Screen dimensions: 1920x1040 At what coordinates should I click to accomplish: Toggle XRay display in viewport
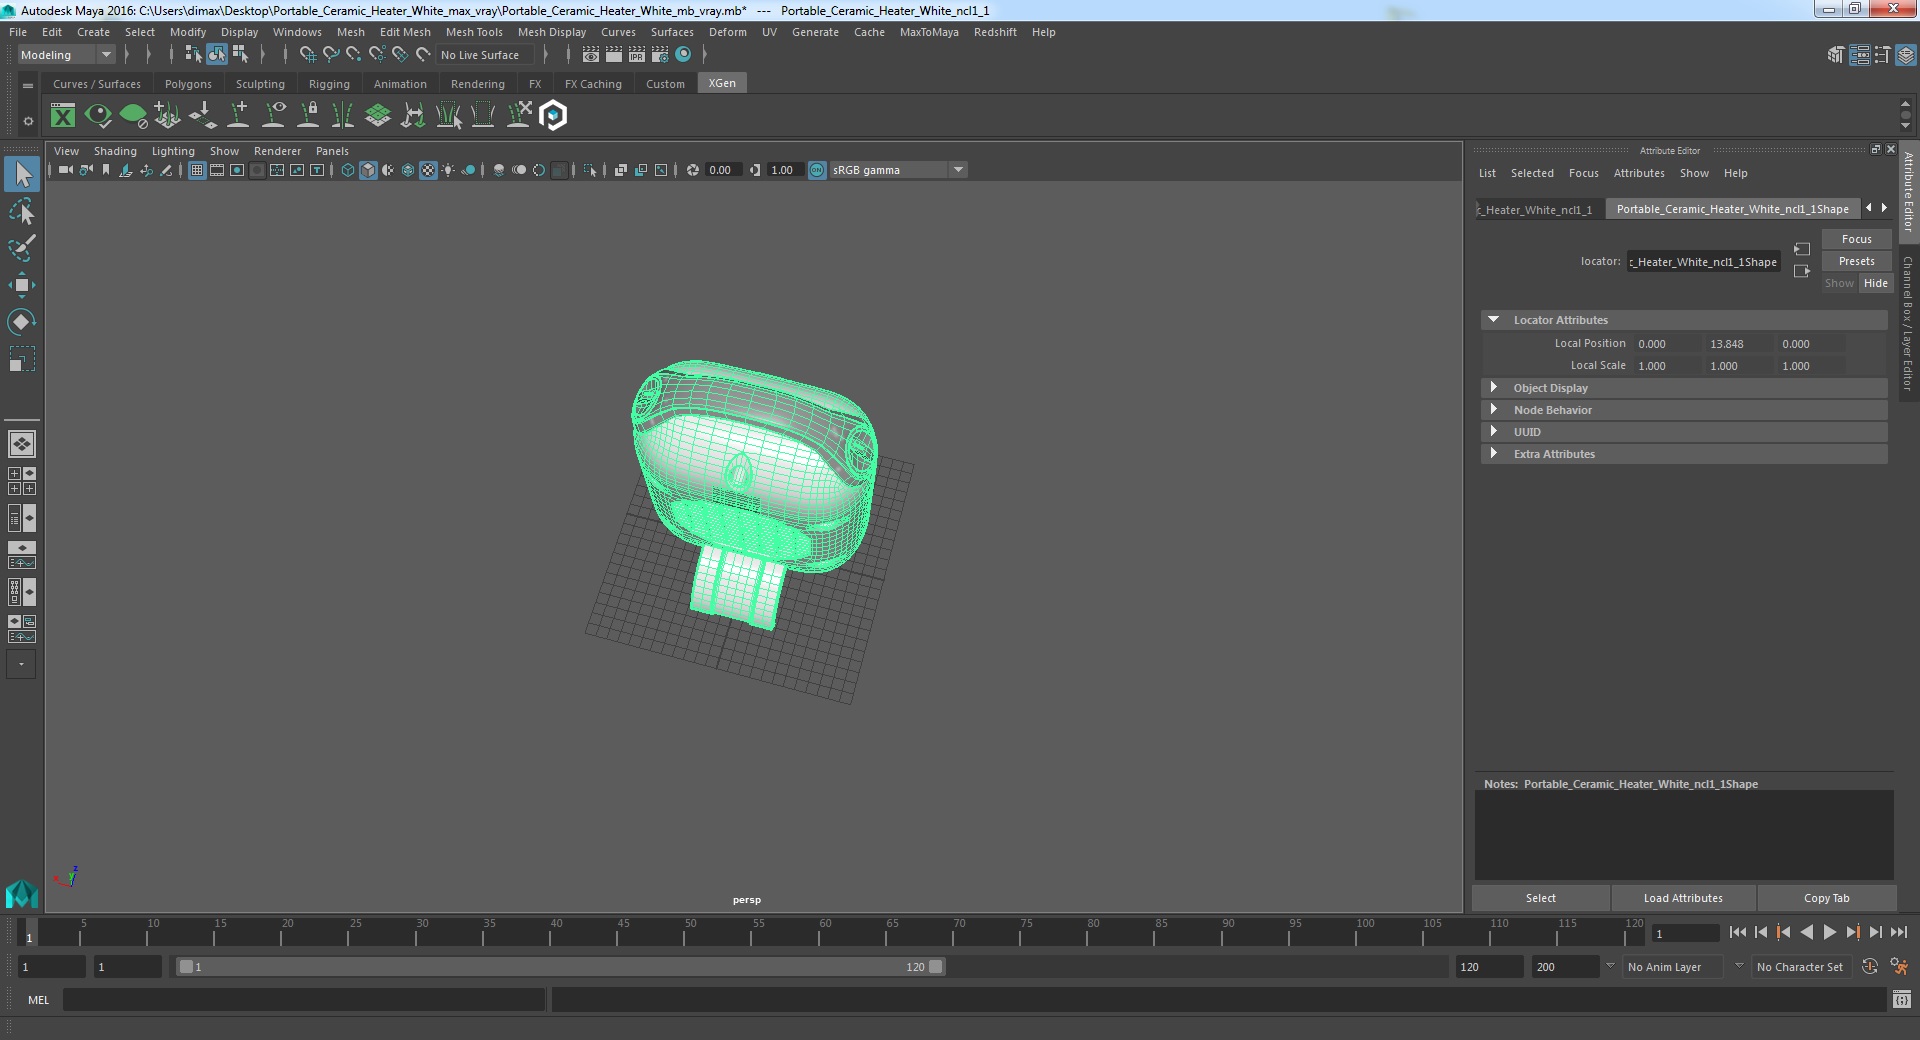(x=620, y=170)
